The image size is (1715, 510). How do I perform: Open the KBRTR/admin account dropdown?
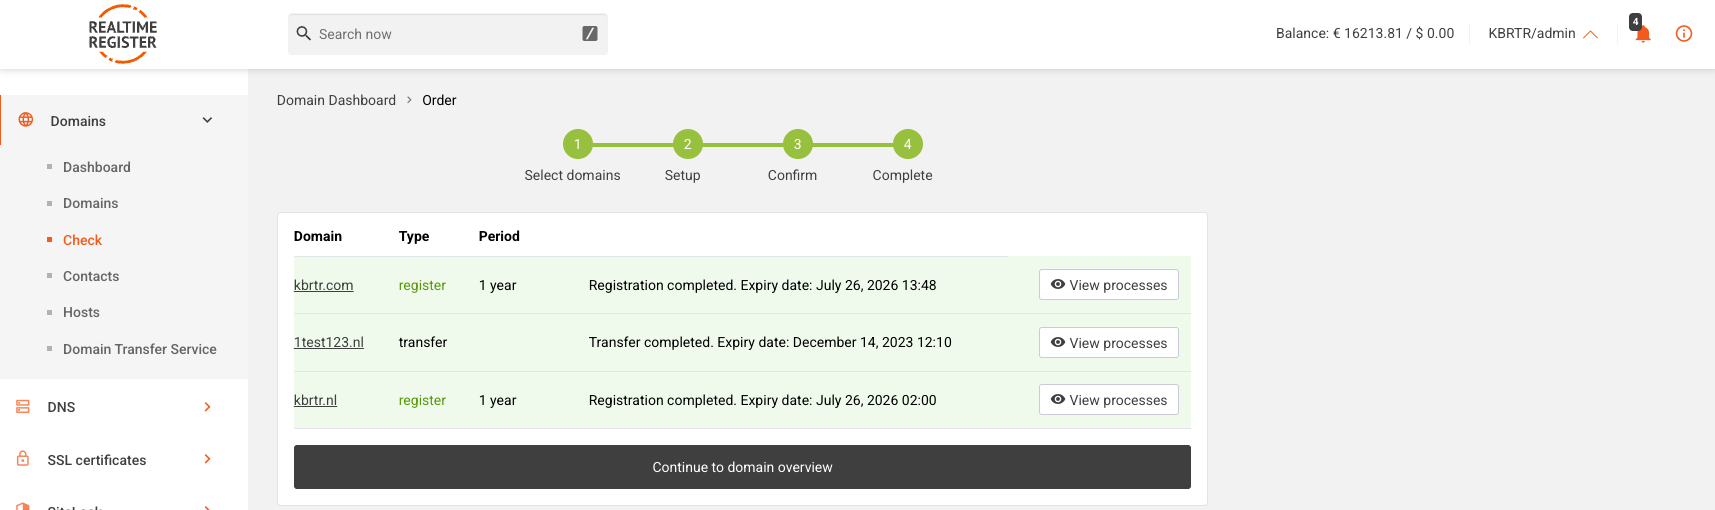tap(1543, 34)
